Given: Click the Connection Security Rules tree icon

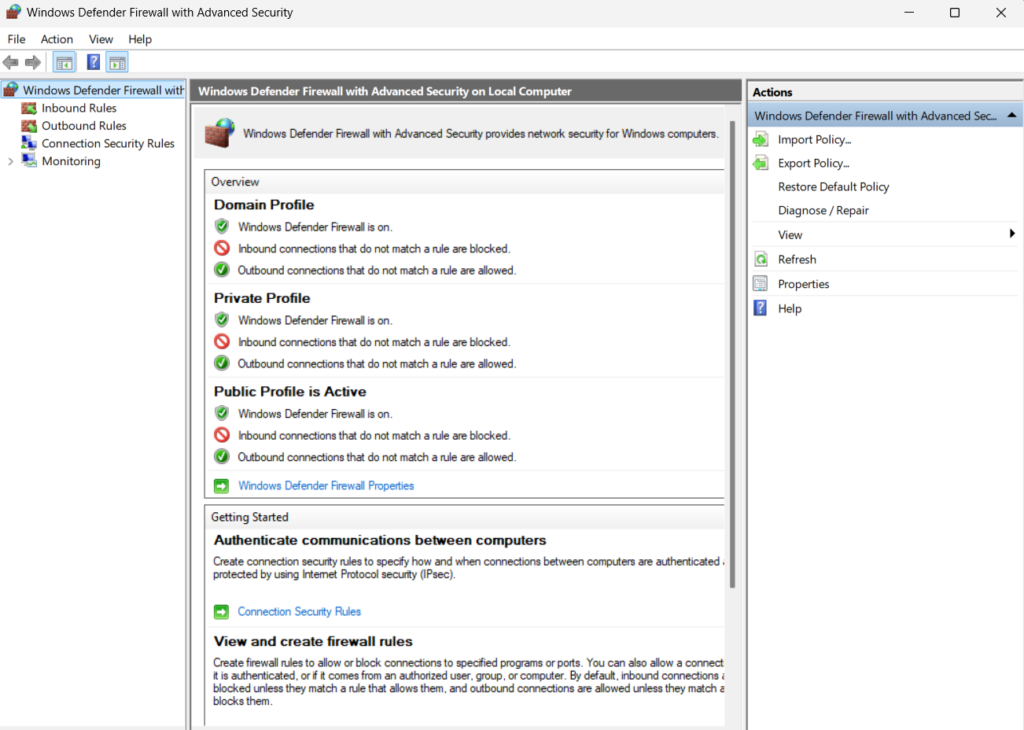Looking at the screenshot, I should point(29,143).
